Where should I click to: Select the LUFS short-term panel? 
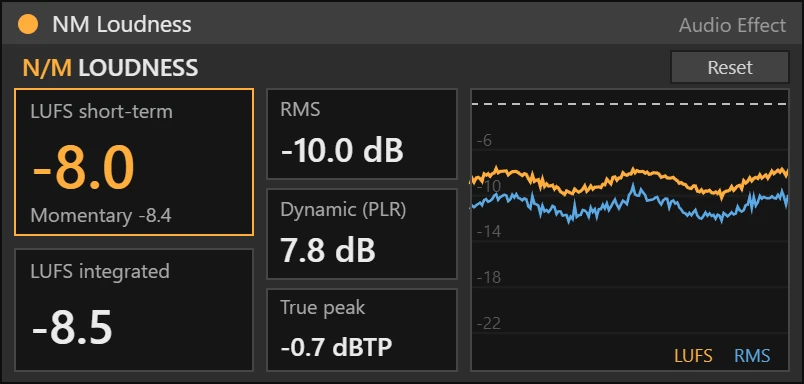coord(134,162)
